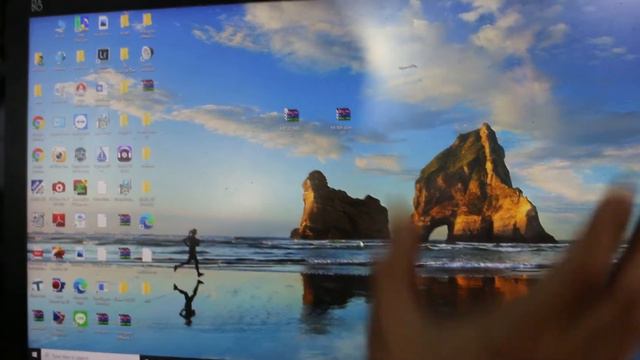640x360 pixels.
Task: Select the green and red square app icon
Action: tap(80, 187)
